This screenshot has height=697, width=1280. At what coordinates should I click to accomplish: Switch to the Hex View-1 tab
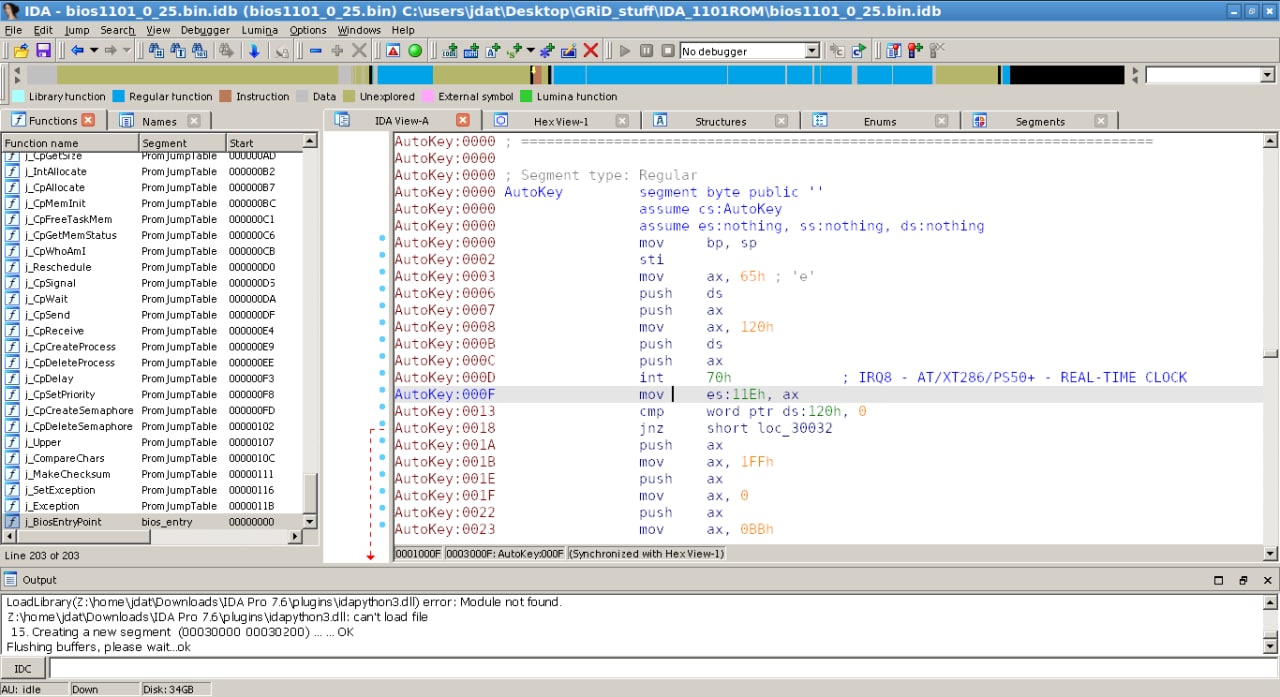(561, 121)
